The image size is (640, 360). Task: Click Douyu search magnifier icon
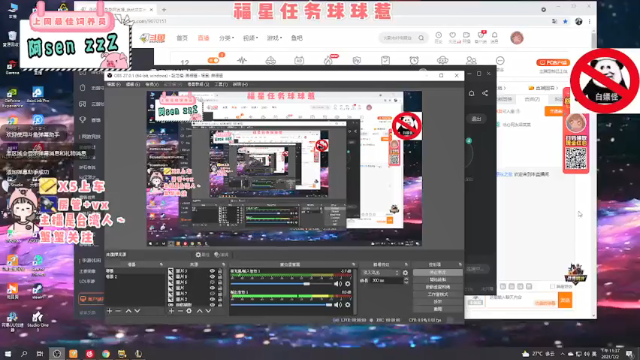pyautogui.click(x=421, y=38)
